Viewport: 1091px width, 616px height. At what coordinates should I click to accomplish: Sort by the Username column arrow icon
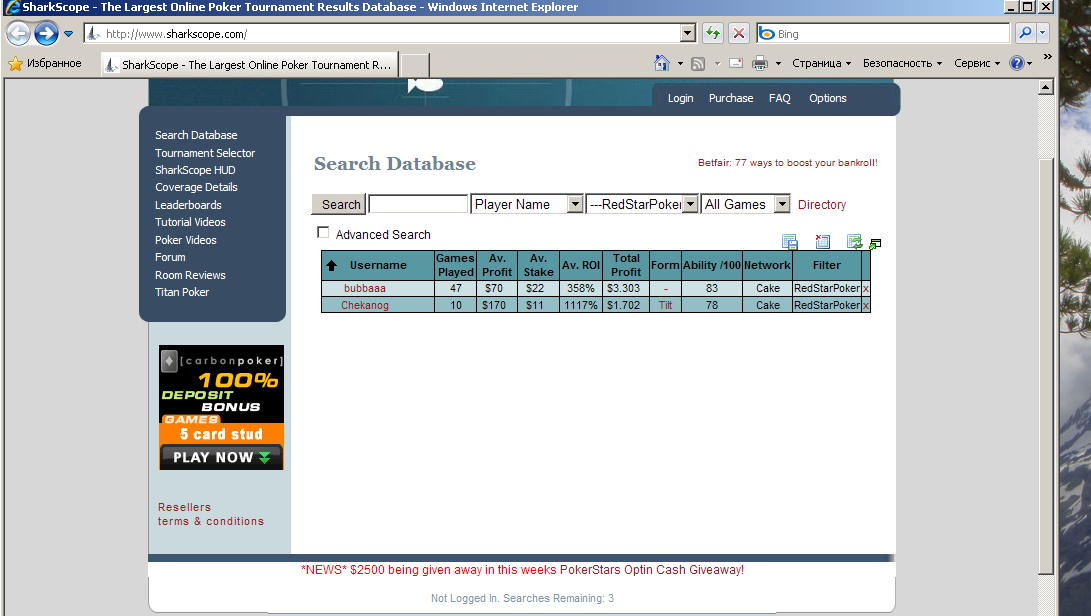coord(331,265)
